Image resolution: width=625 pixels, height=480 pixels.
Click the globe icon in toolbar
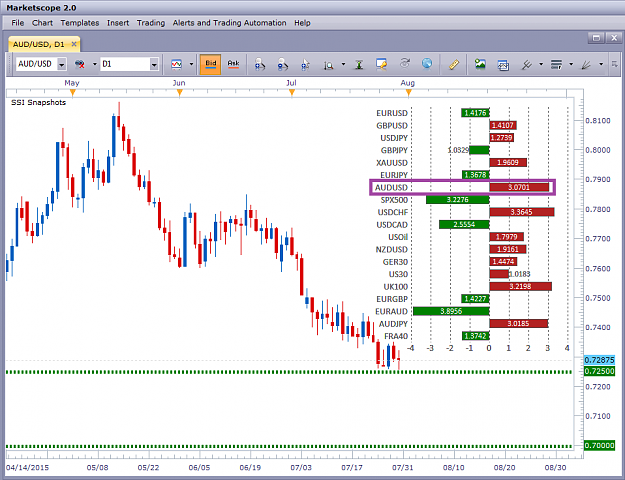click(427, 63)
